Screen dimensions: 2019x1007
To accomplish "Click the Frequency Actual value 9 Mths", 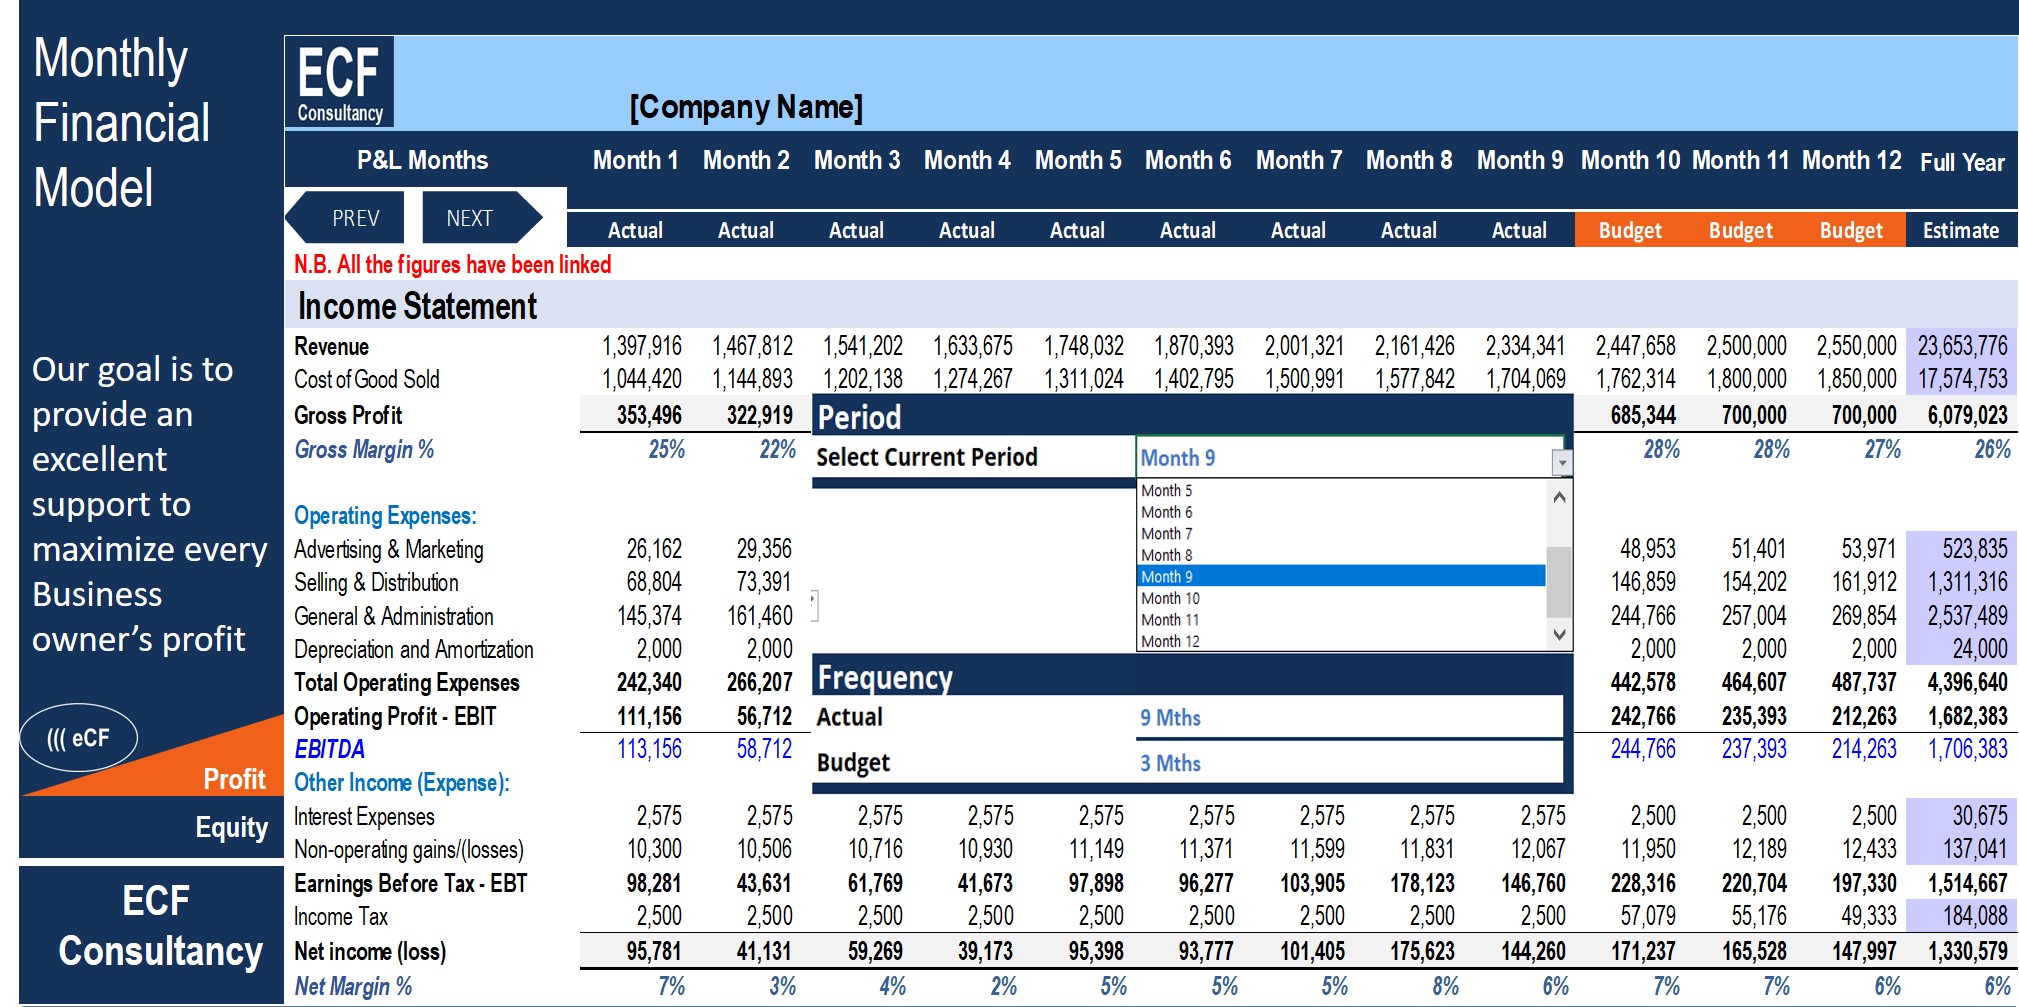I will tap(1170, 717).
